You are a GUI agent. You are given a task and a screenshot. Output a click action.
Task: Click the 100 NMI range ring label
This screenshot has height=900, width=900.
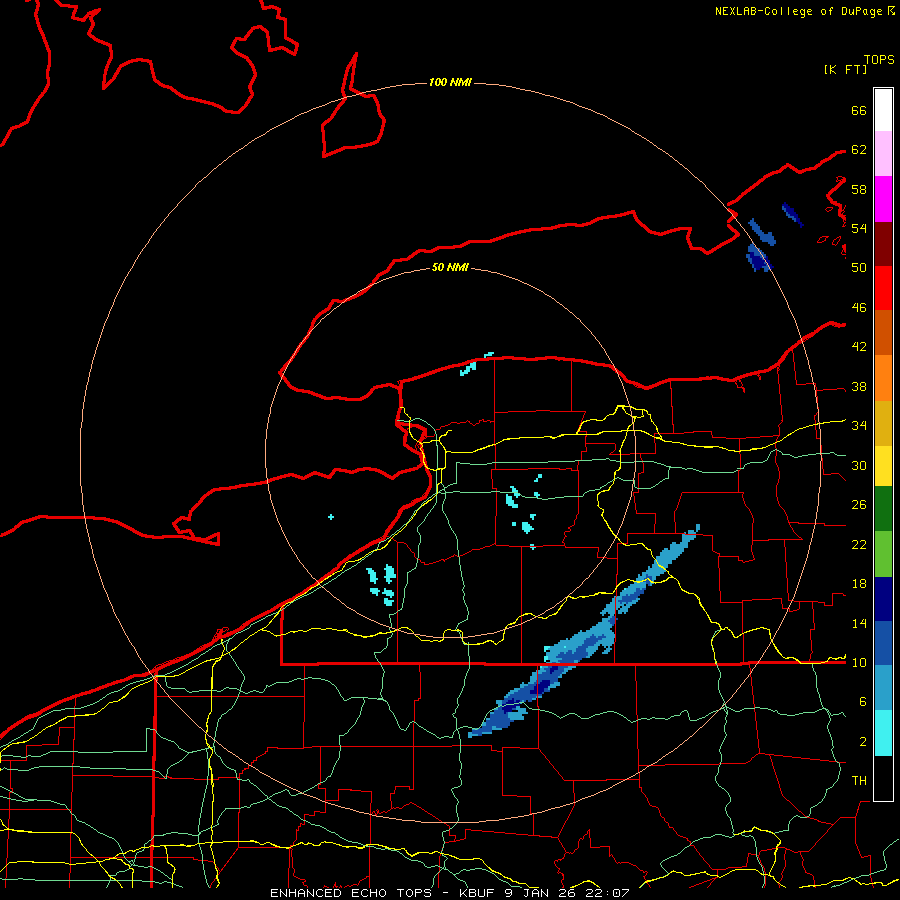pyautogui.click(x=450, y=83)
